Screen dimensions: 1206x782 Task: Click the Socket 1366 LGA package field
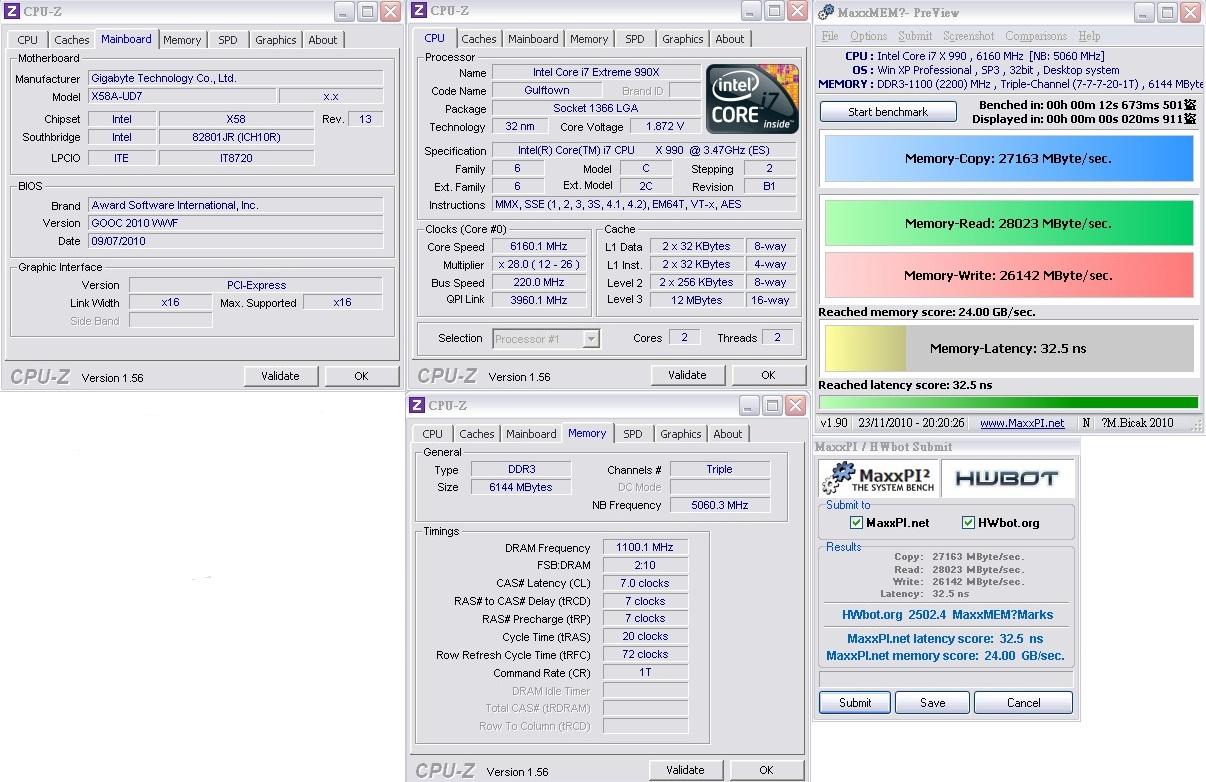point(595,109)
